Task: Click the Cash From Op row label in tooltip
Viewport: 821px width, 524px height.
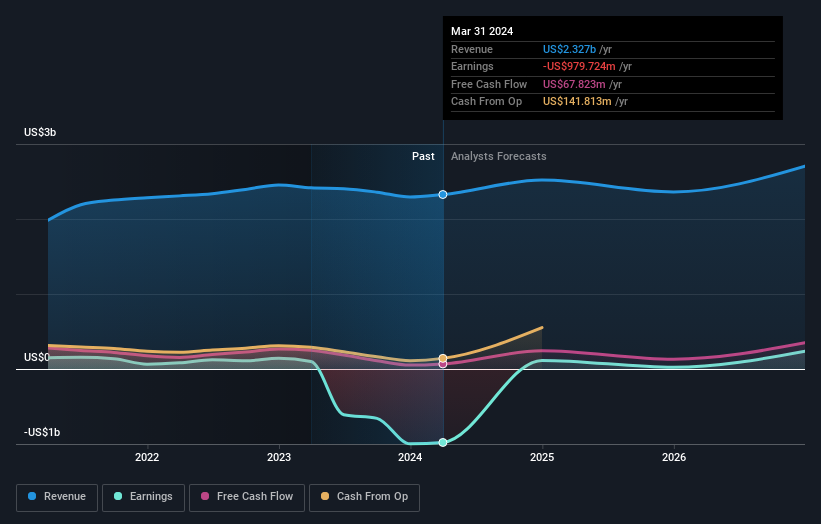Action: click(486, 102)
